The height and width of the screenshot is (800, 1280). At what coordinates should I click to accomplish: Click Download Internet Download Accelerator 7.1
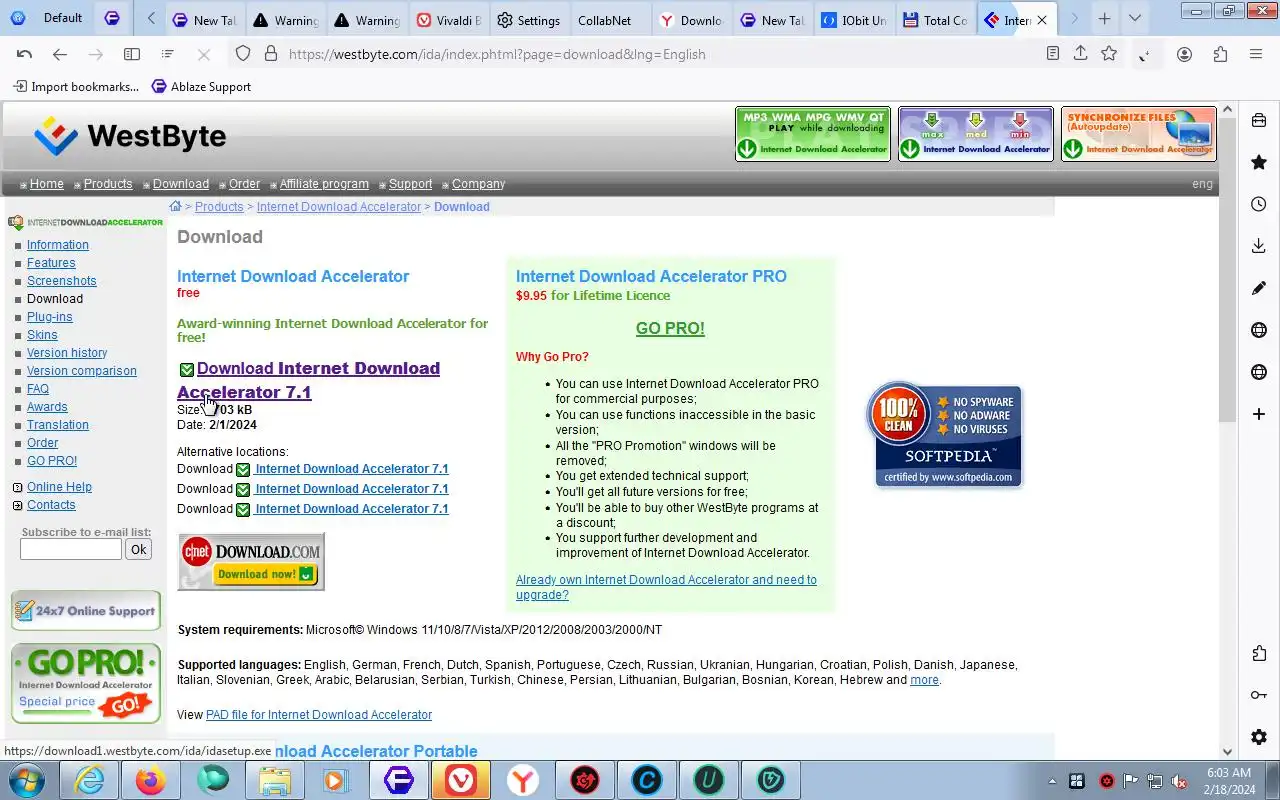pos(308,380)
